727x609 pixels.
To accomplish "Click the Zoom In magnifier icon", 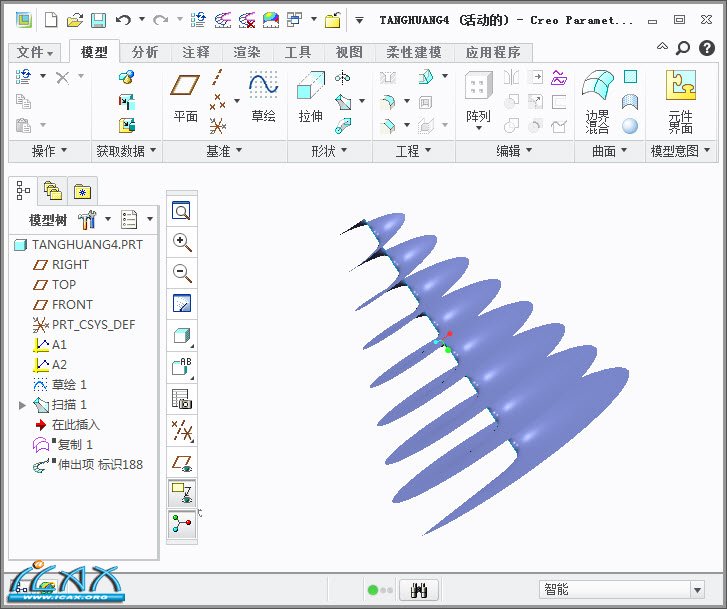I will 181,242.
